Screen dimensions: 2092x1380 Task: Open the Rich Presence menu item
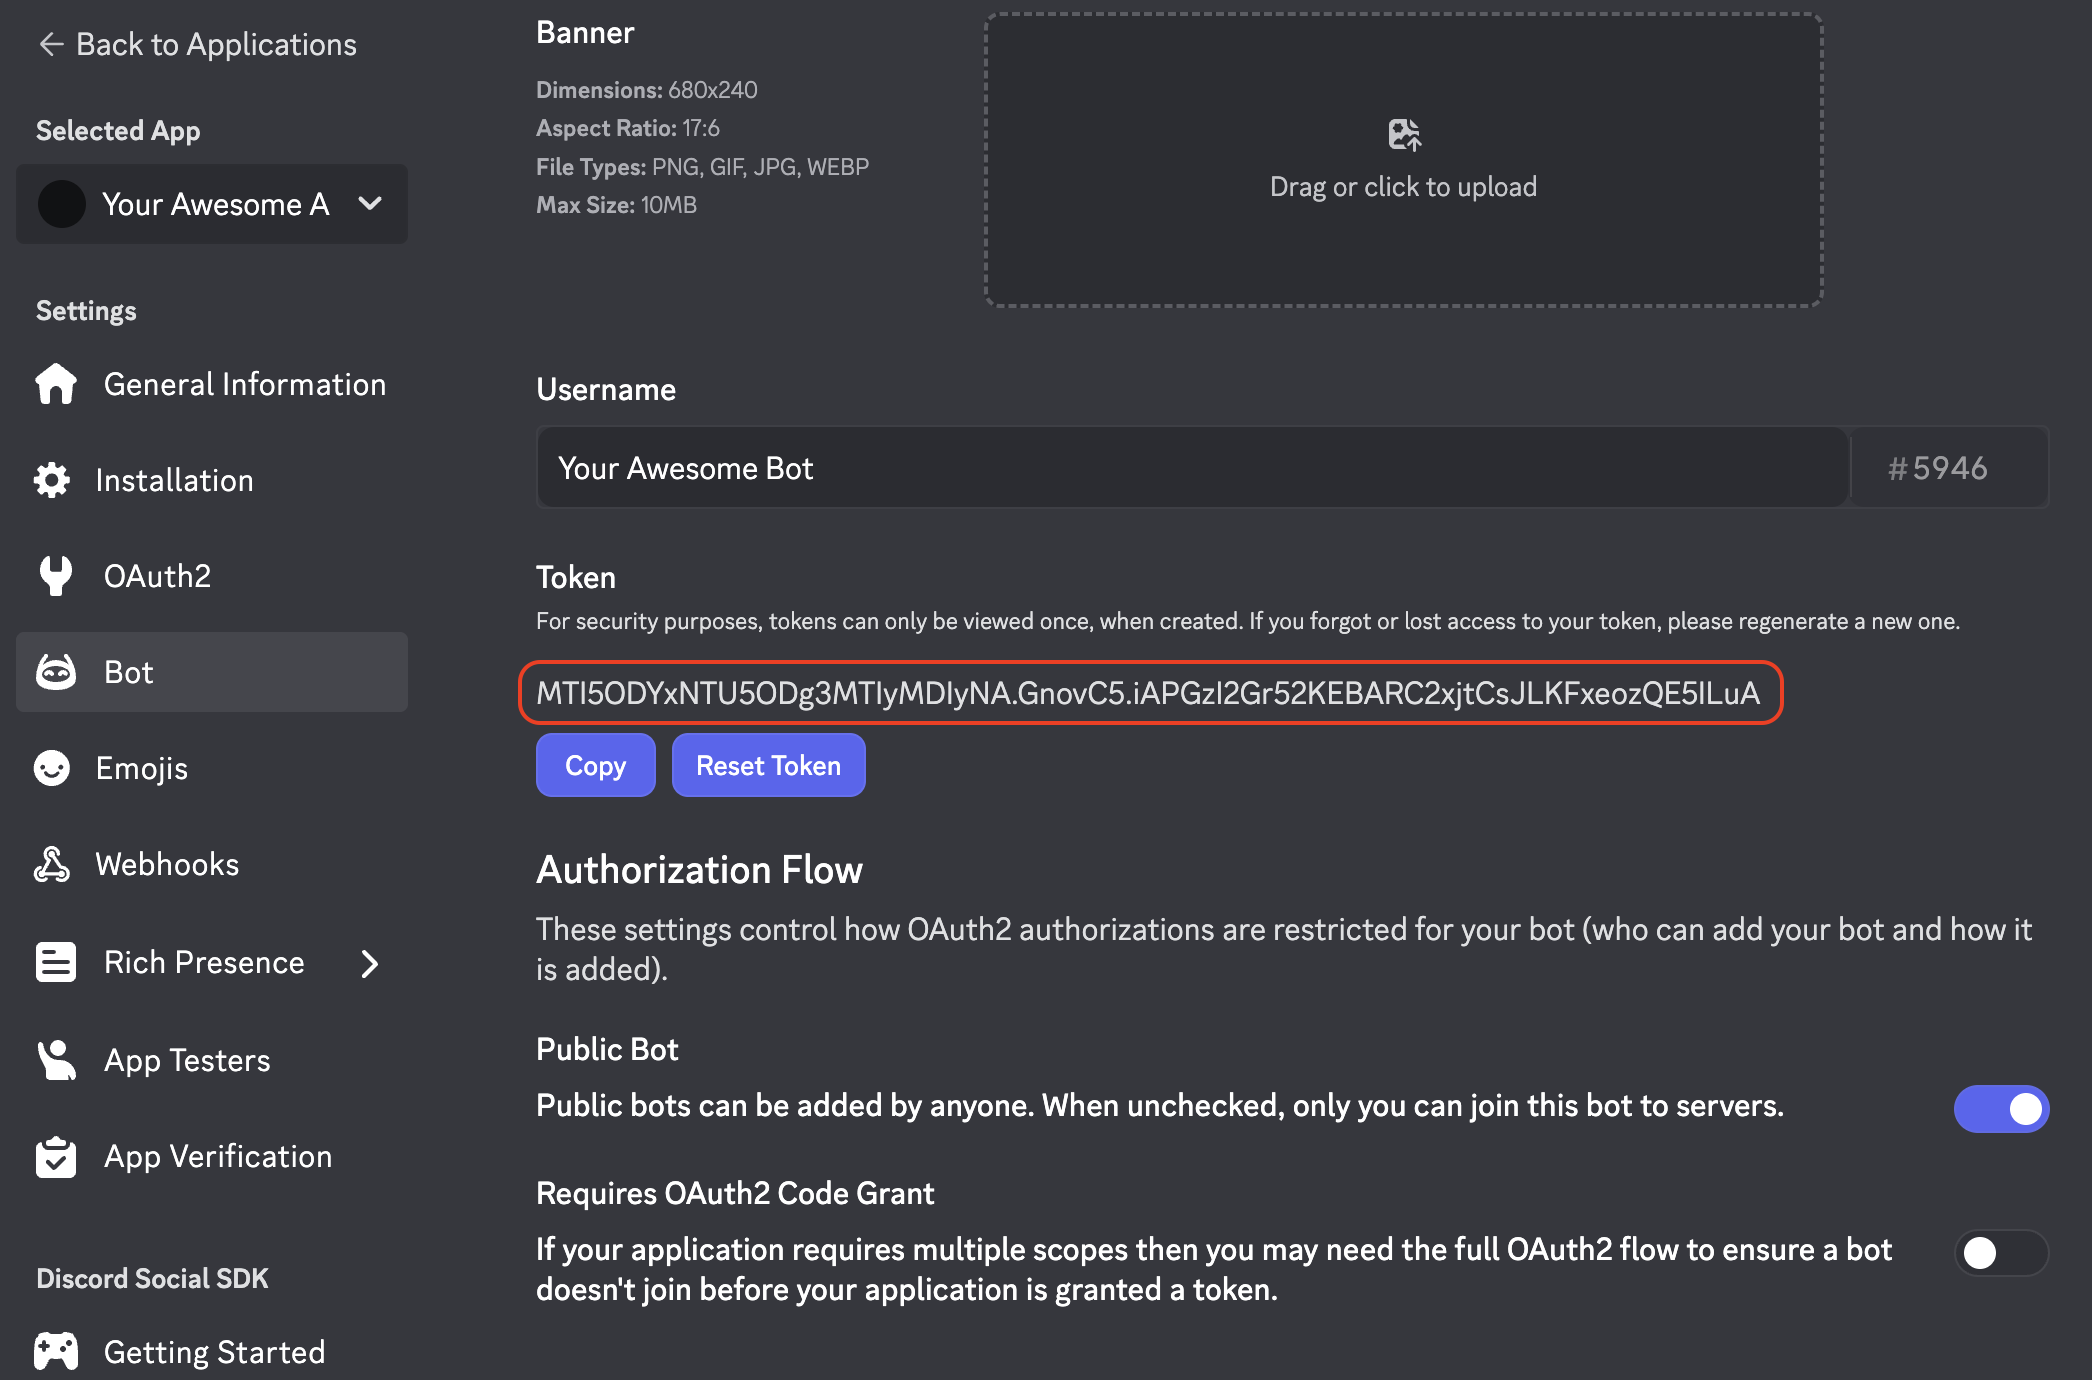tap(204, 962)
